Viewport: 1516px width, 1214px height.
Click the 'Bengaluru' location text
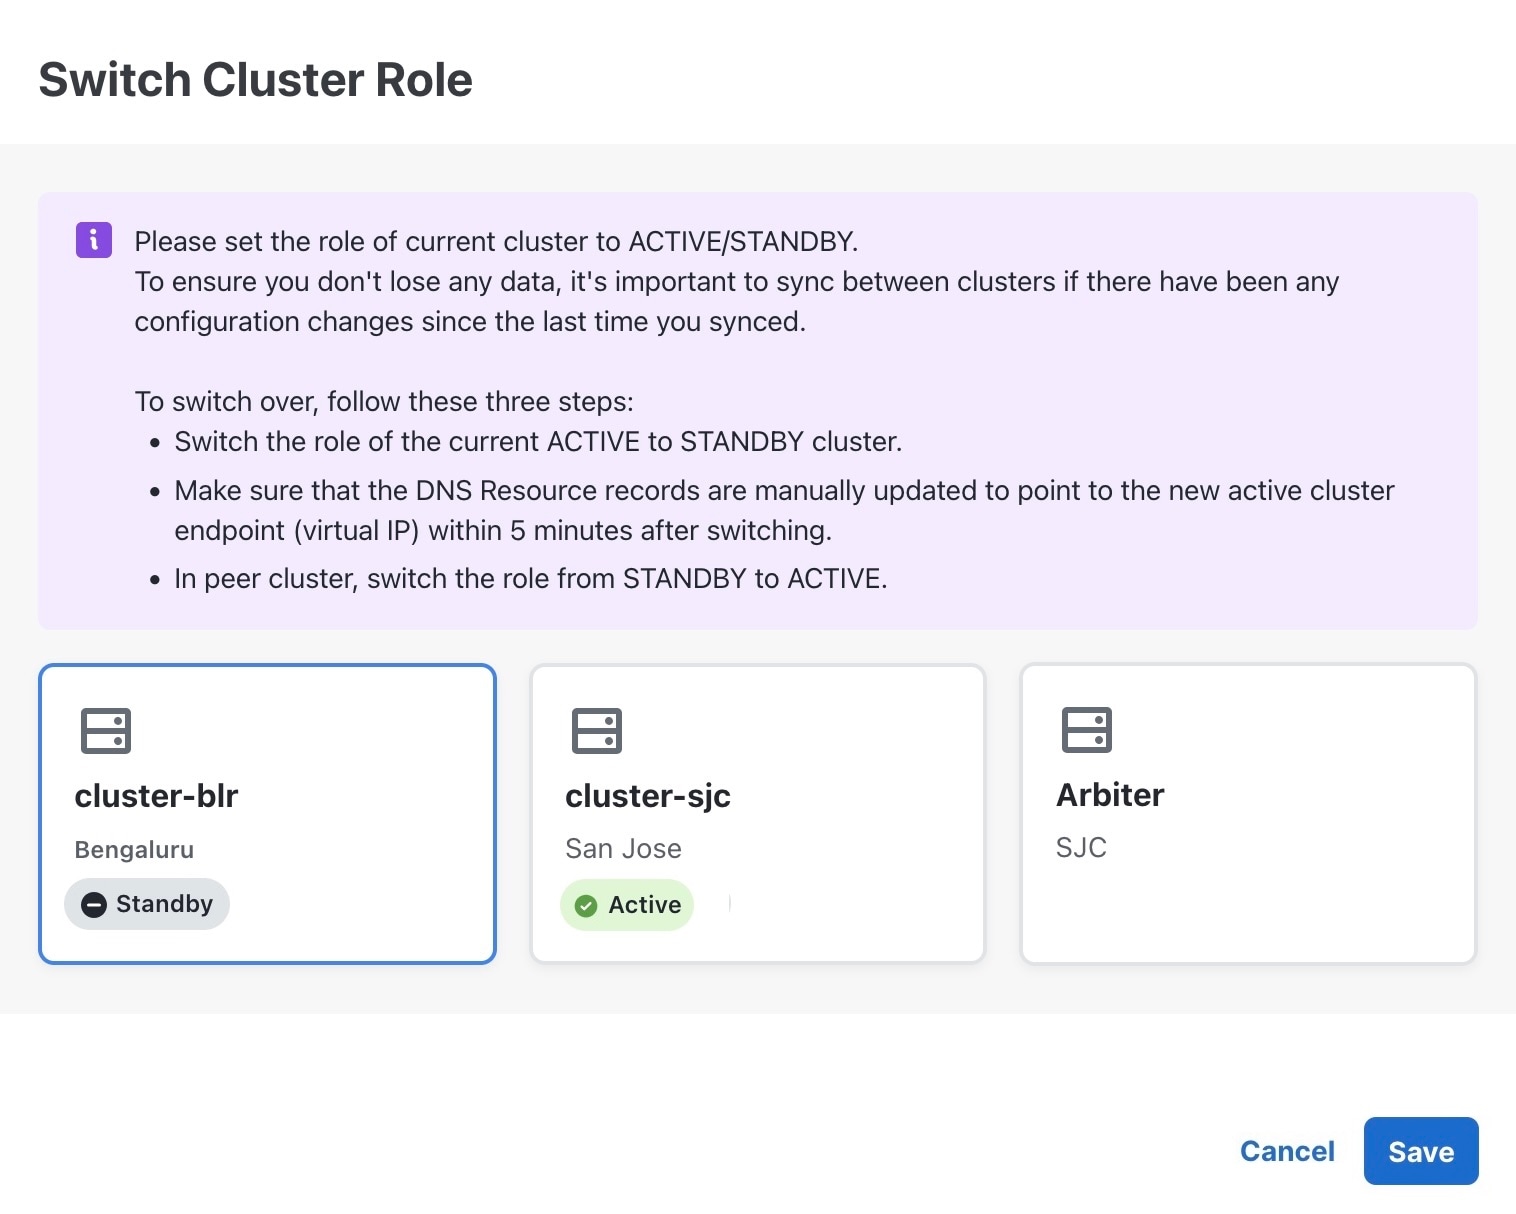[134, 850]
